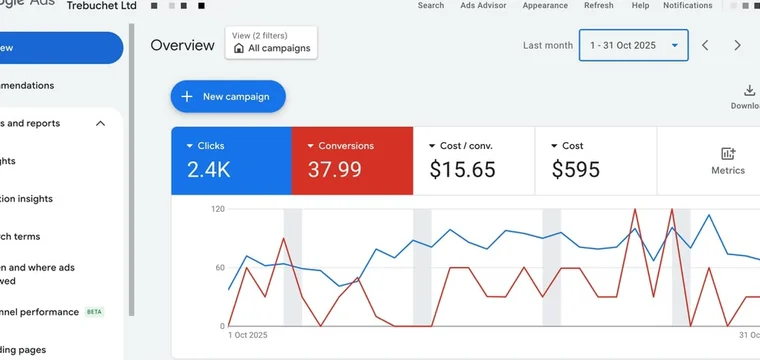Select the $595 cost value
The image size is (760, 360).
click(x=575, y=170)
